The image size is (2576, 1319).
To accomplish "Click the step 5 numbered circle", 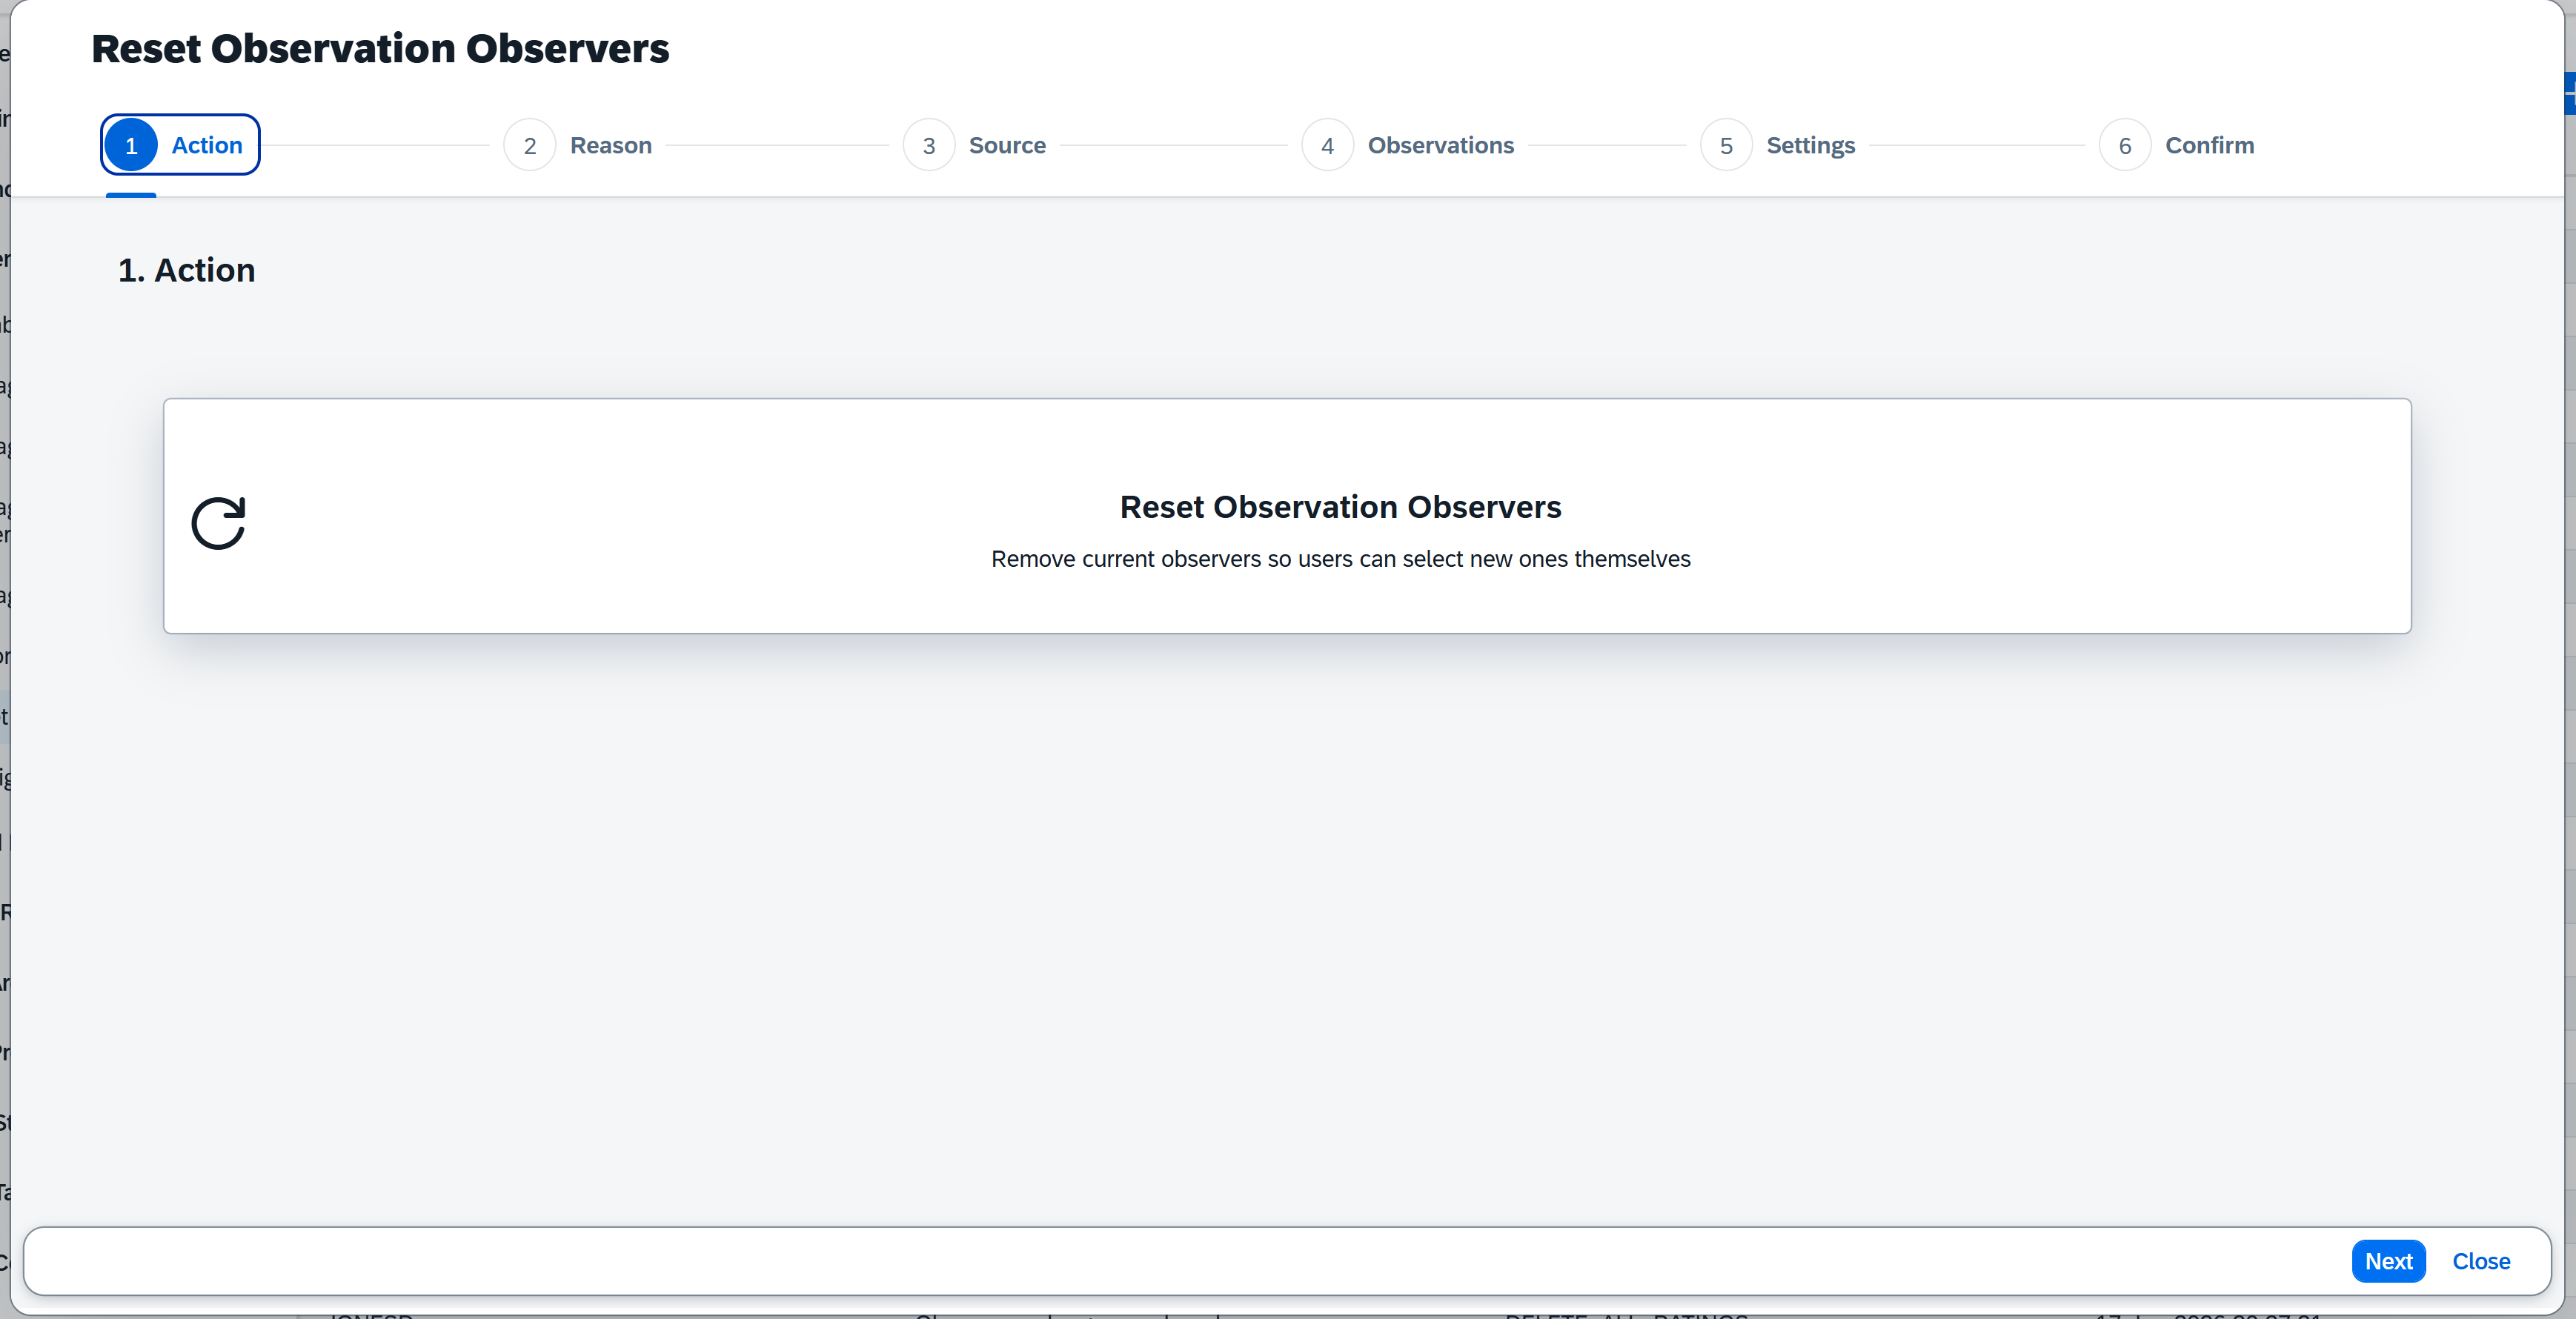I will [x=1725, y=146].
